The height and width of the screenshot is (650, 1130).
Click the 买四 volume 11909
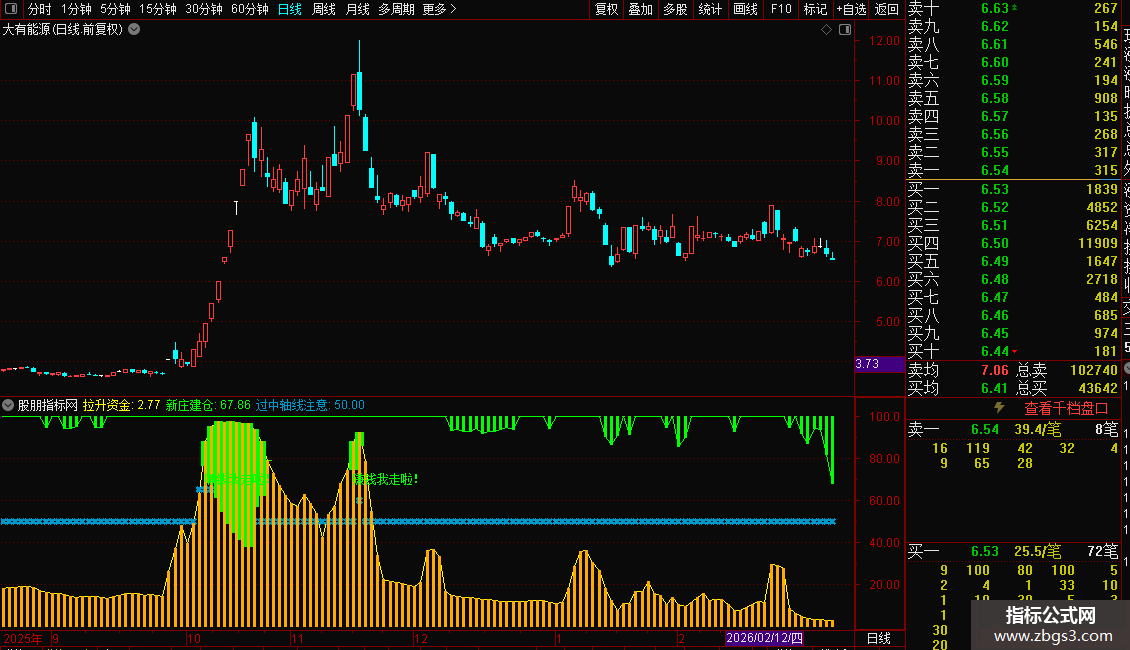tap(1098, 243)
